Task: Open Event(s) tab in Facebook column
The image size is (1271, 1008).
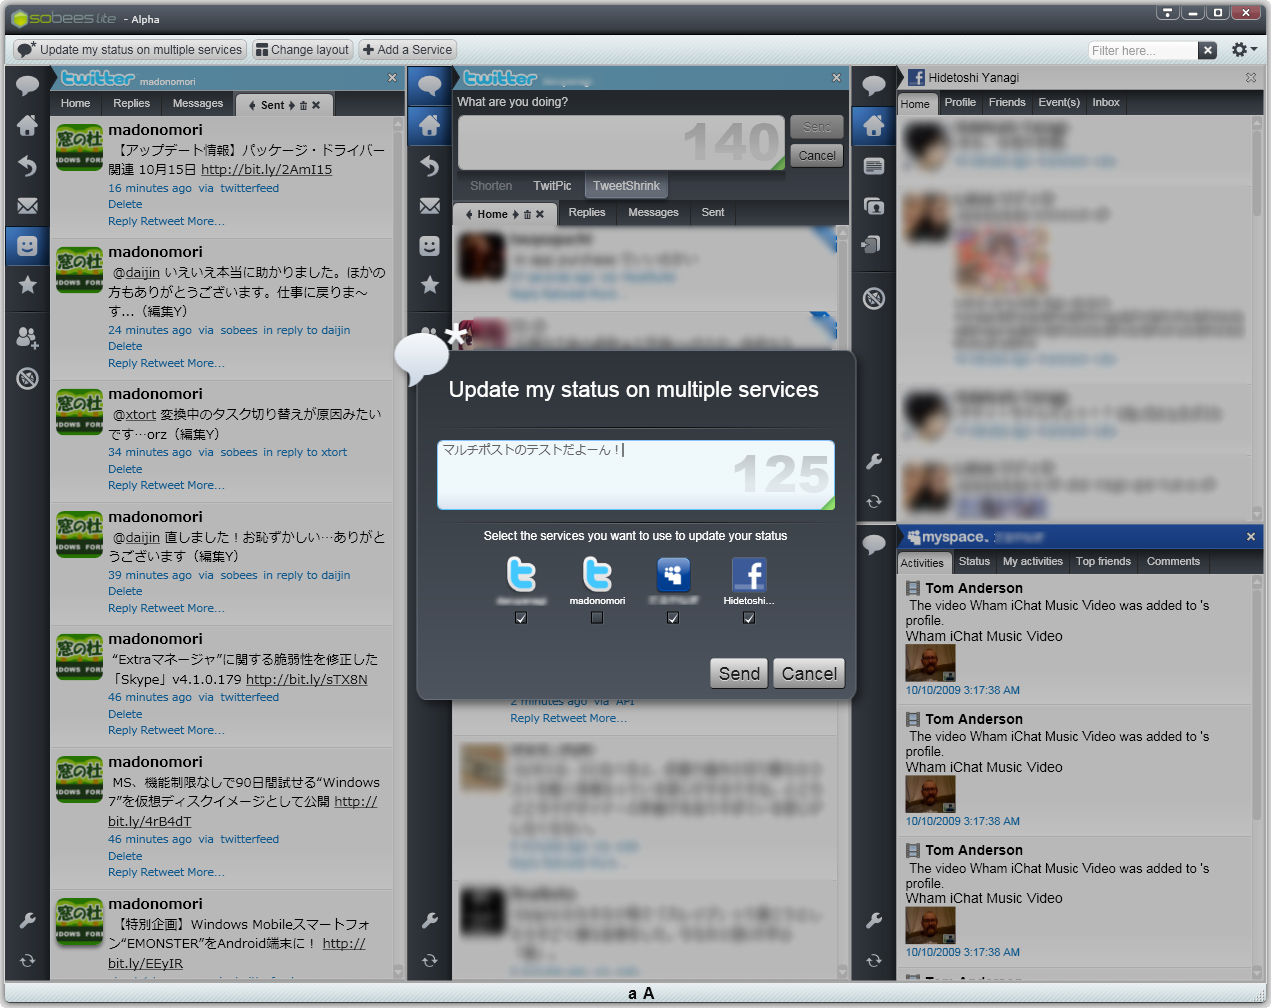Action: pos(1059,102)
